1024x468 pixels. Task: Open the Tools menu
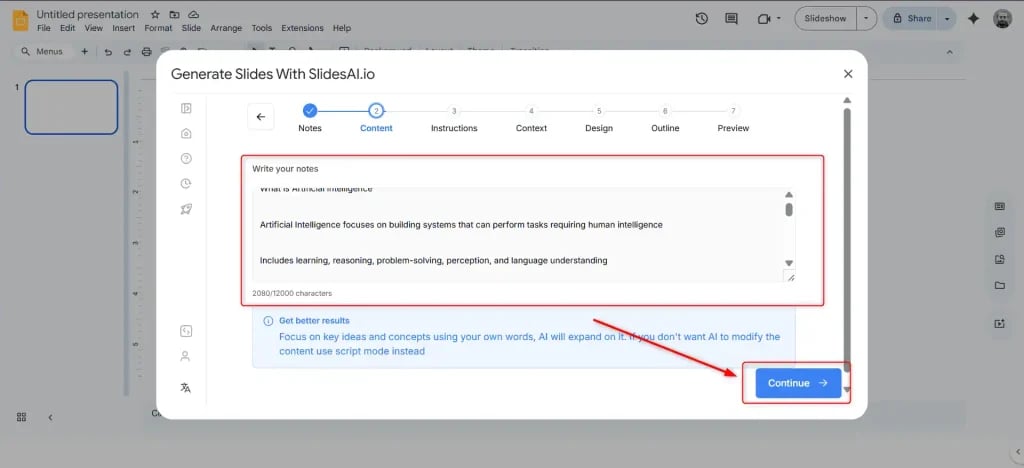coord(262,28)
